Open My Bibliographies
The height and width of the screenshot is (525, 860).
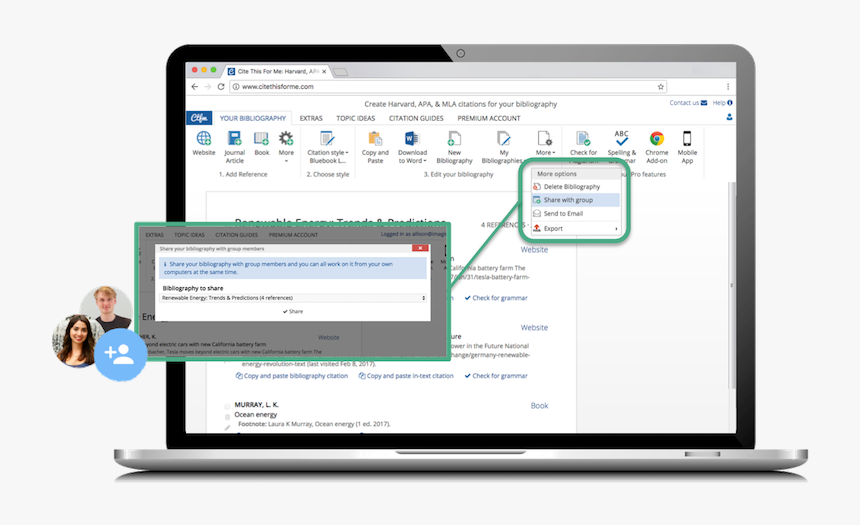[x=502, y=147]
